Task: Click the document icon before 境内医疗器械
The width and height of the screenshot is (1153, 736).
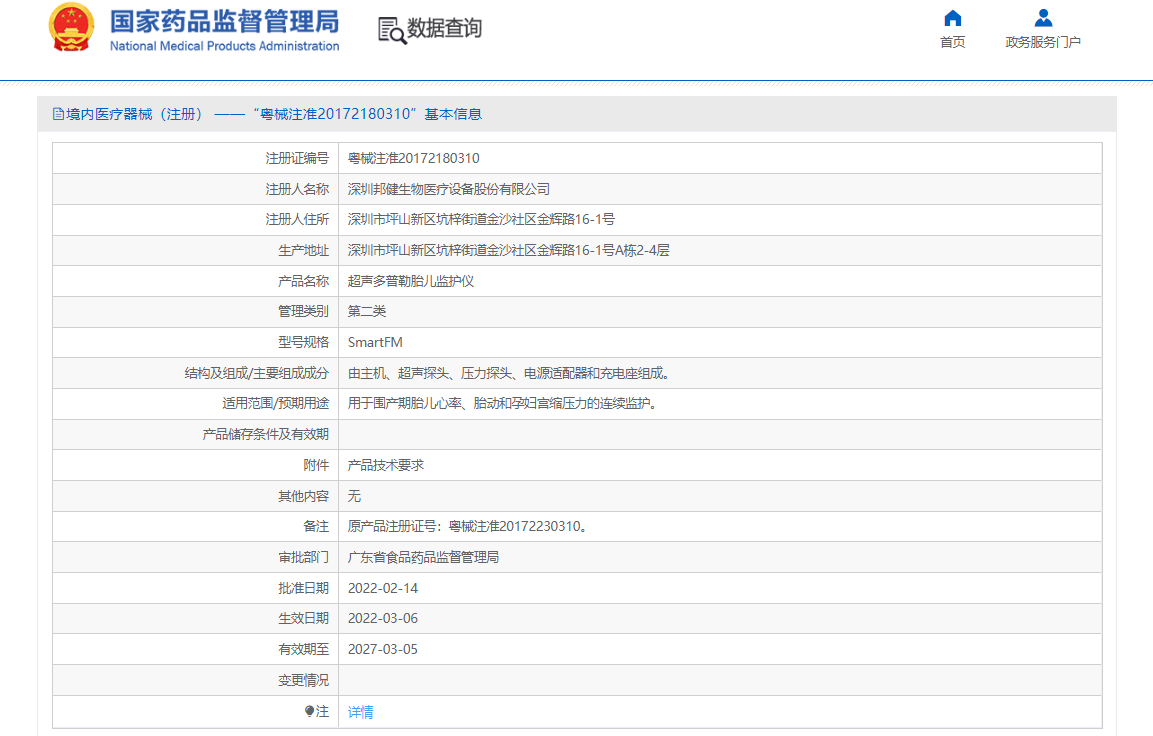Action: coord(58,114)
